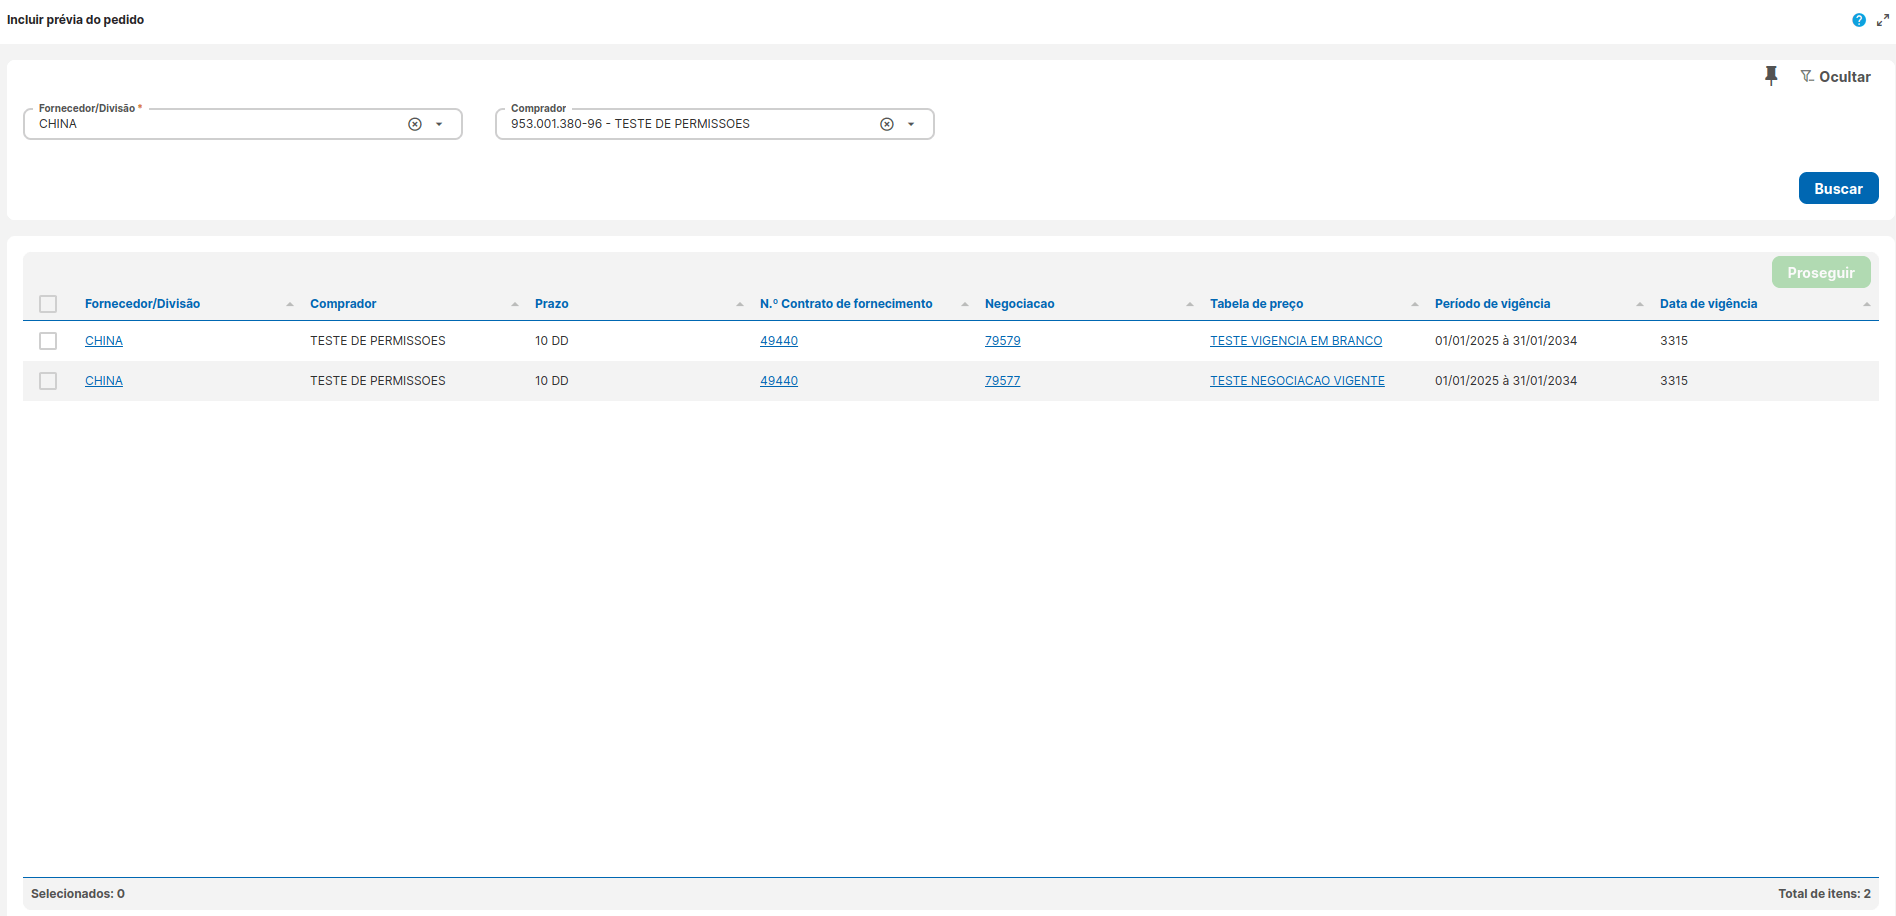Image resolution: width=1896 pixels, height=916 pixels.
Task: Sort by Data de vigência arrow
Action: click(x=1867, y=304)
